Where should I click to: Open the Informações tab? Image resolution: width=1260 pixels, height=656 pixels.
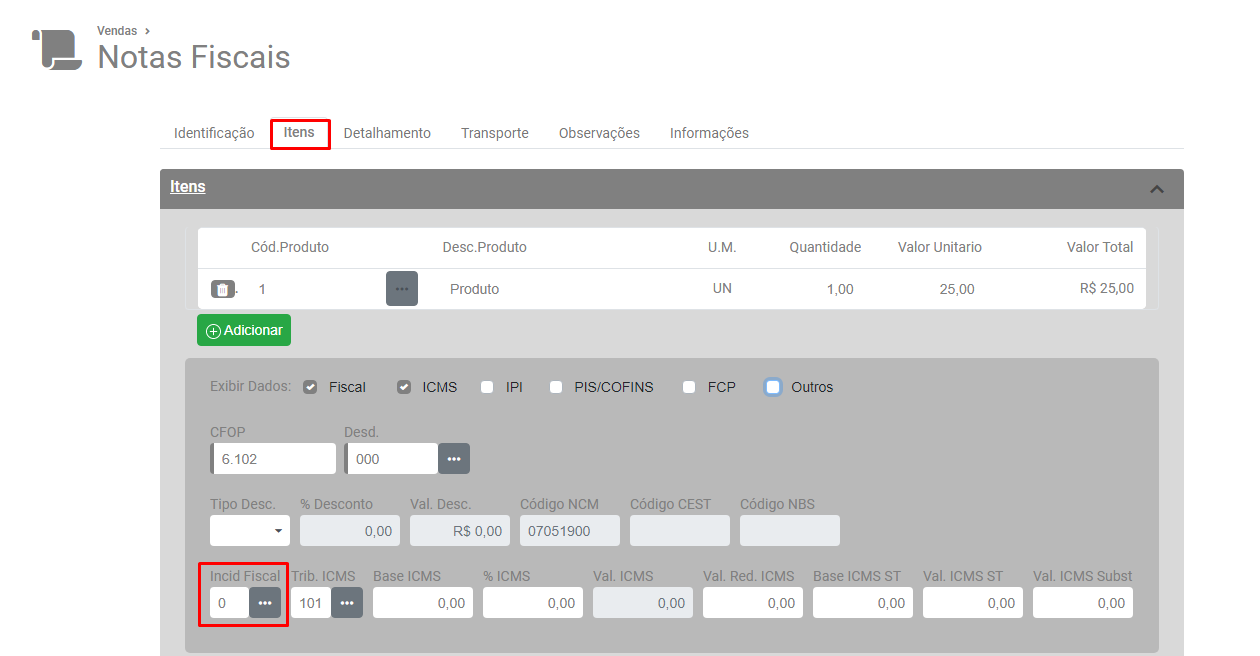(x=709, y=133)
